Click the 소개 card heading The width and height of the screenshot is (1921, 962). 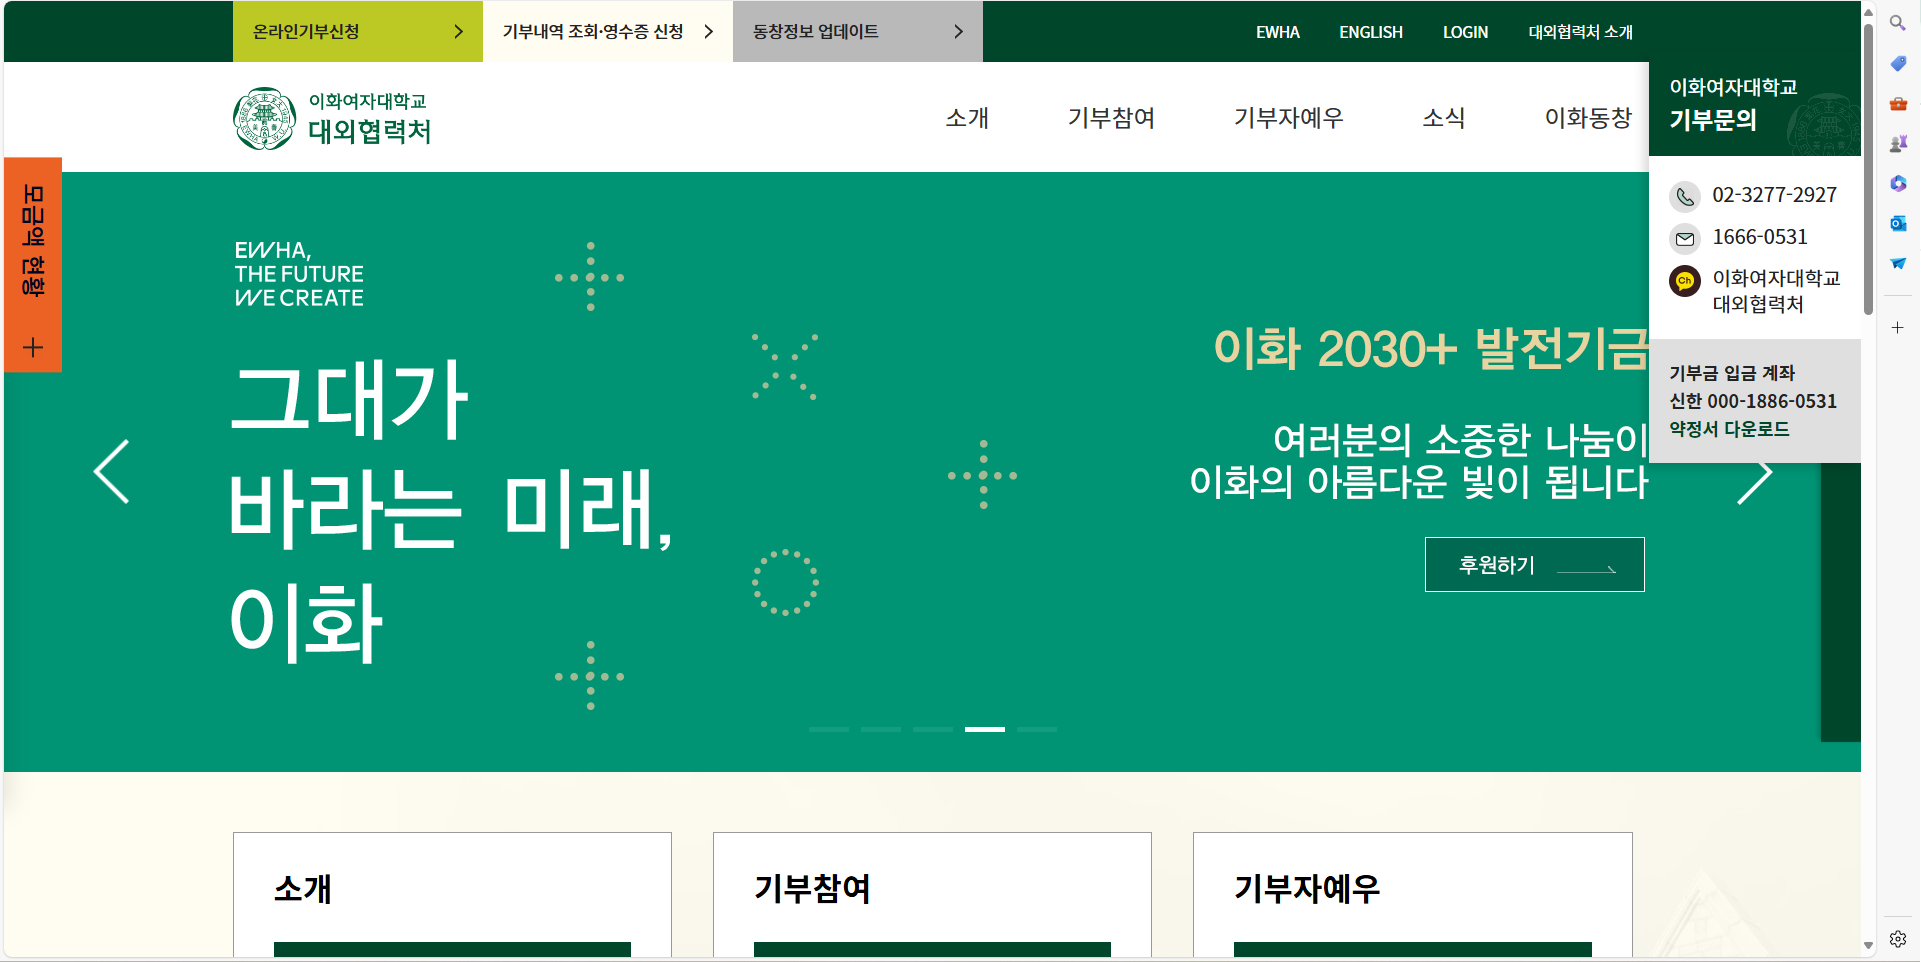[302, 888]
